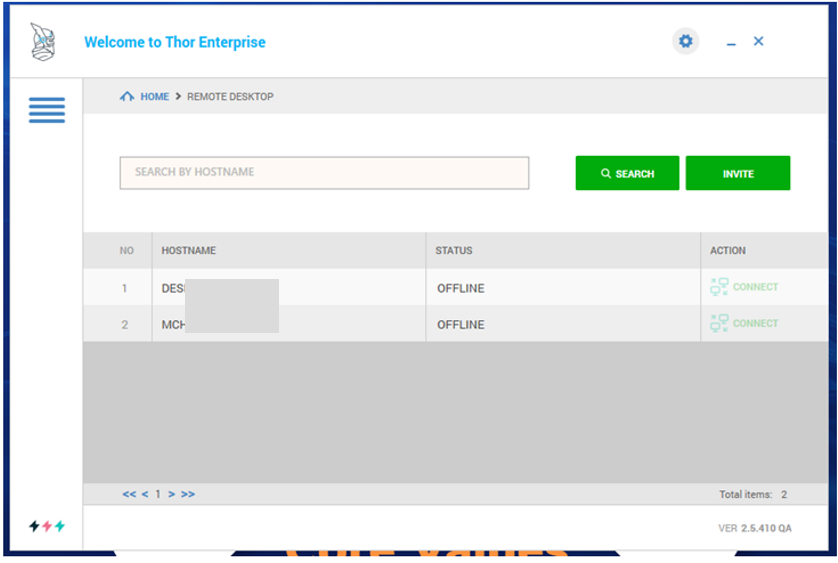Focus the Search by Hostname field
838x563 pixels.
[324, 173]
